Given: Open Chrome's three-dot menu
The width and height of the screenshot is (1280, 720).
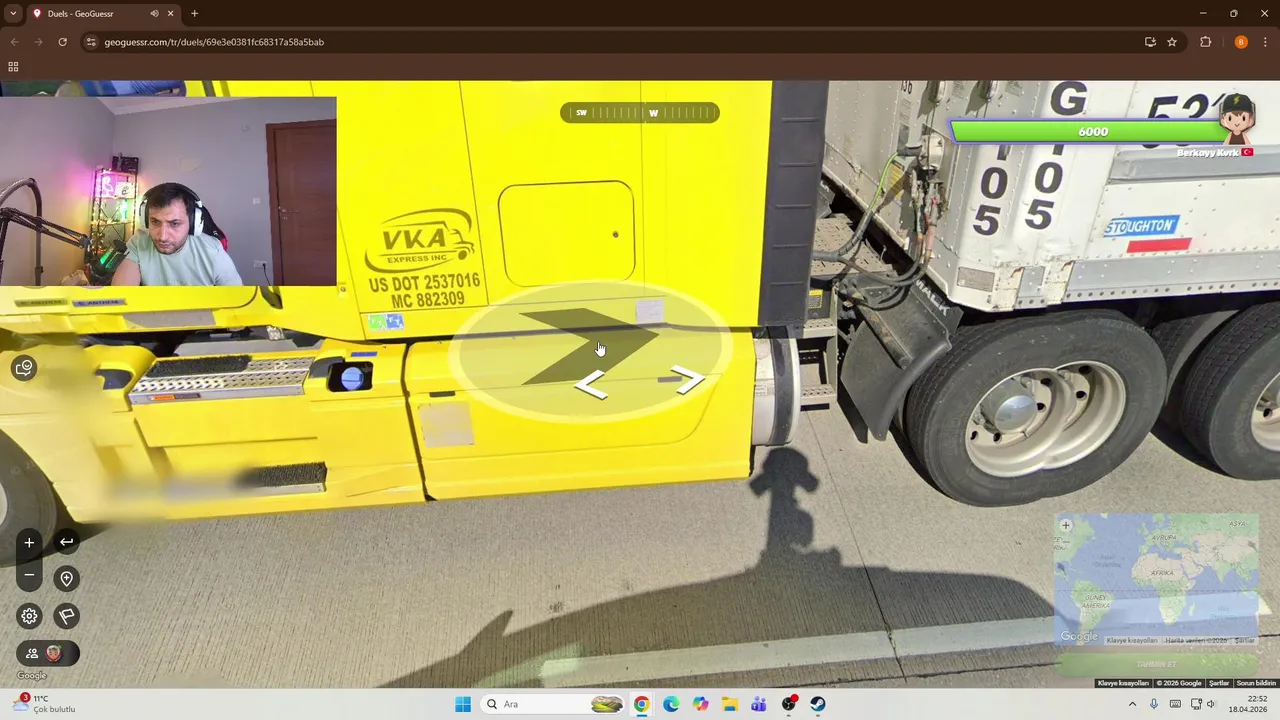Looking at the screenshot, I should click(x=1266, y=42).
